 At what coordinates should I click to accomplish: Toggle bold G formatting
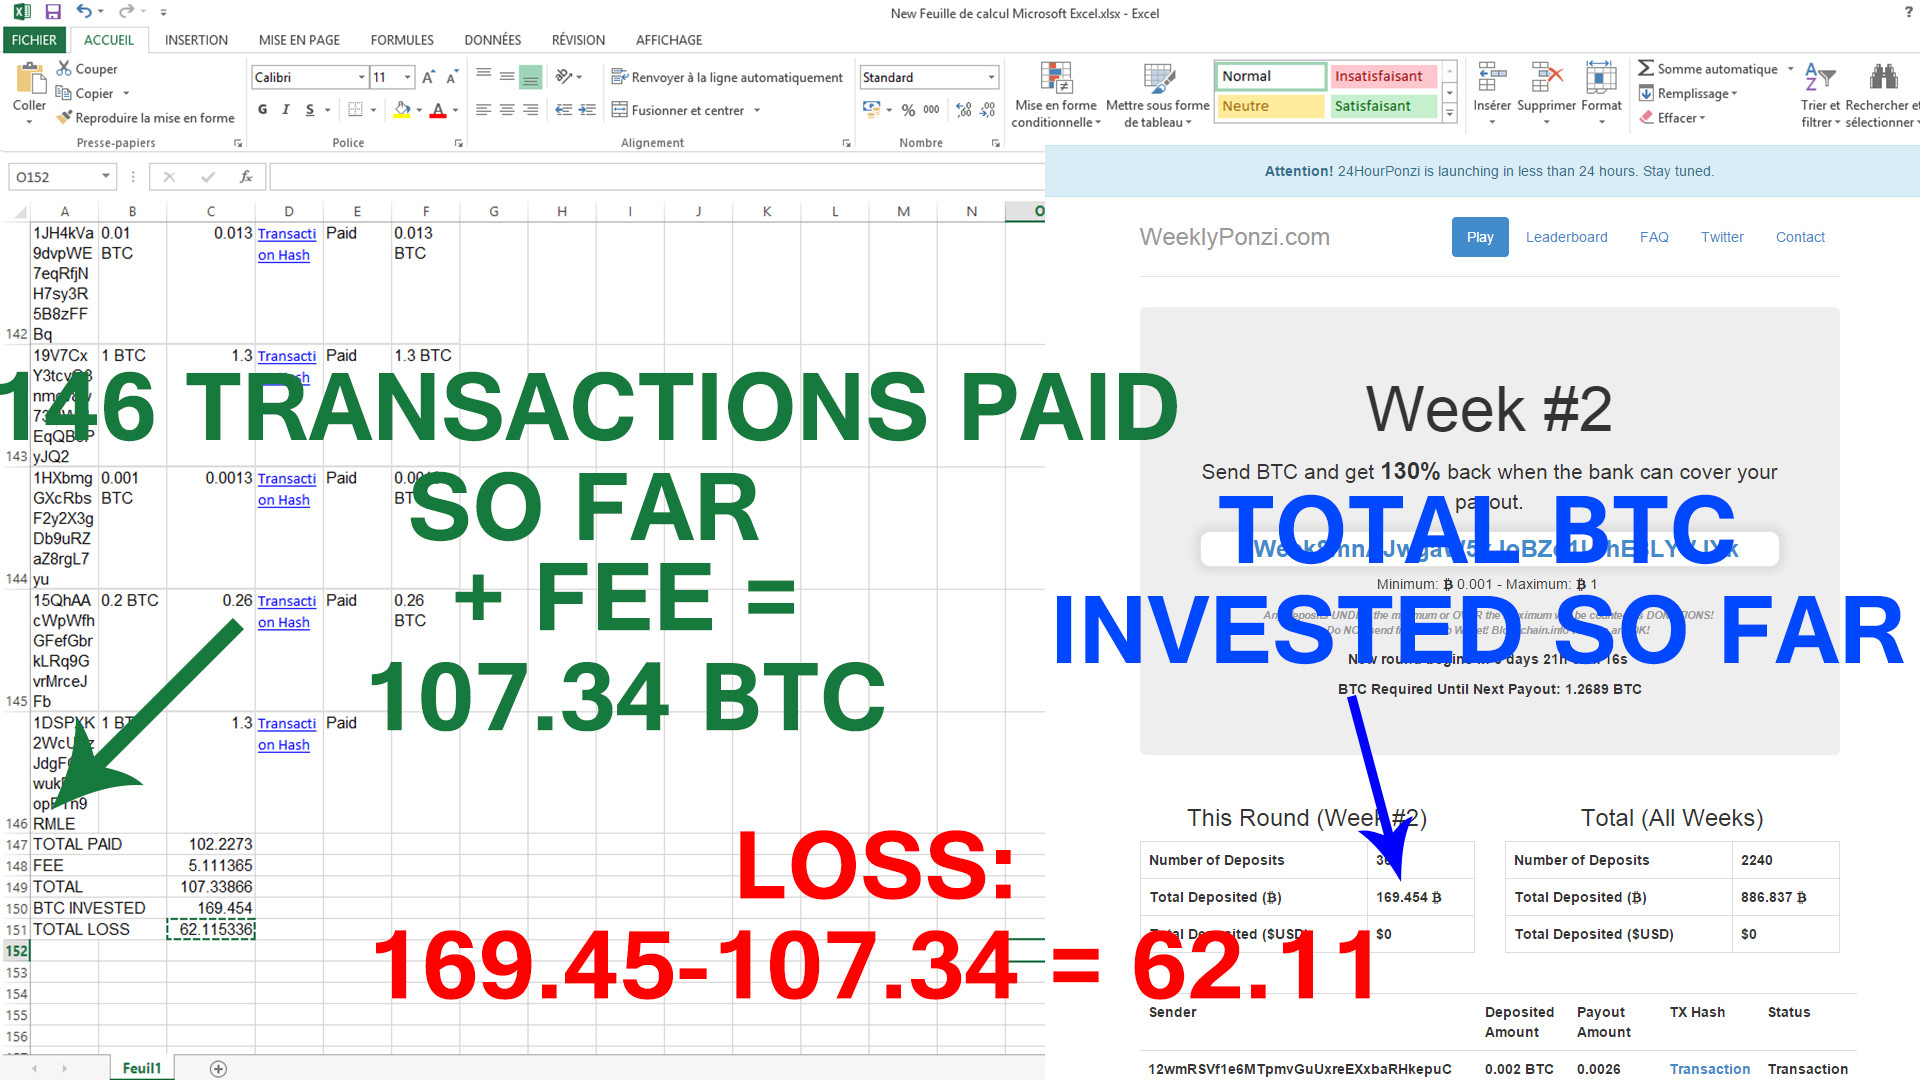click(262, 110)
